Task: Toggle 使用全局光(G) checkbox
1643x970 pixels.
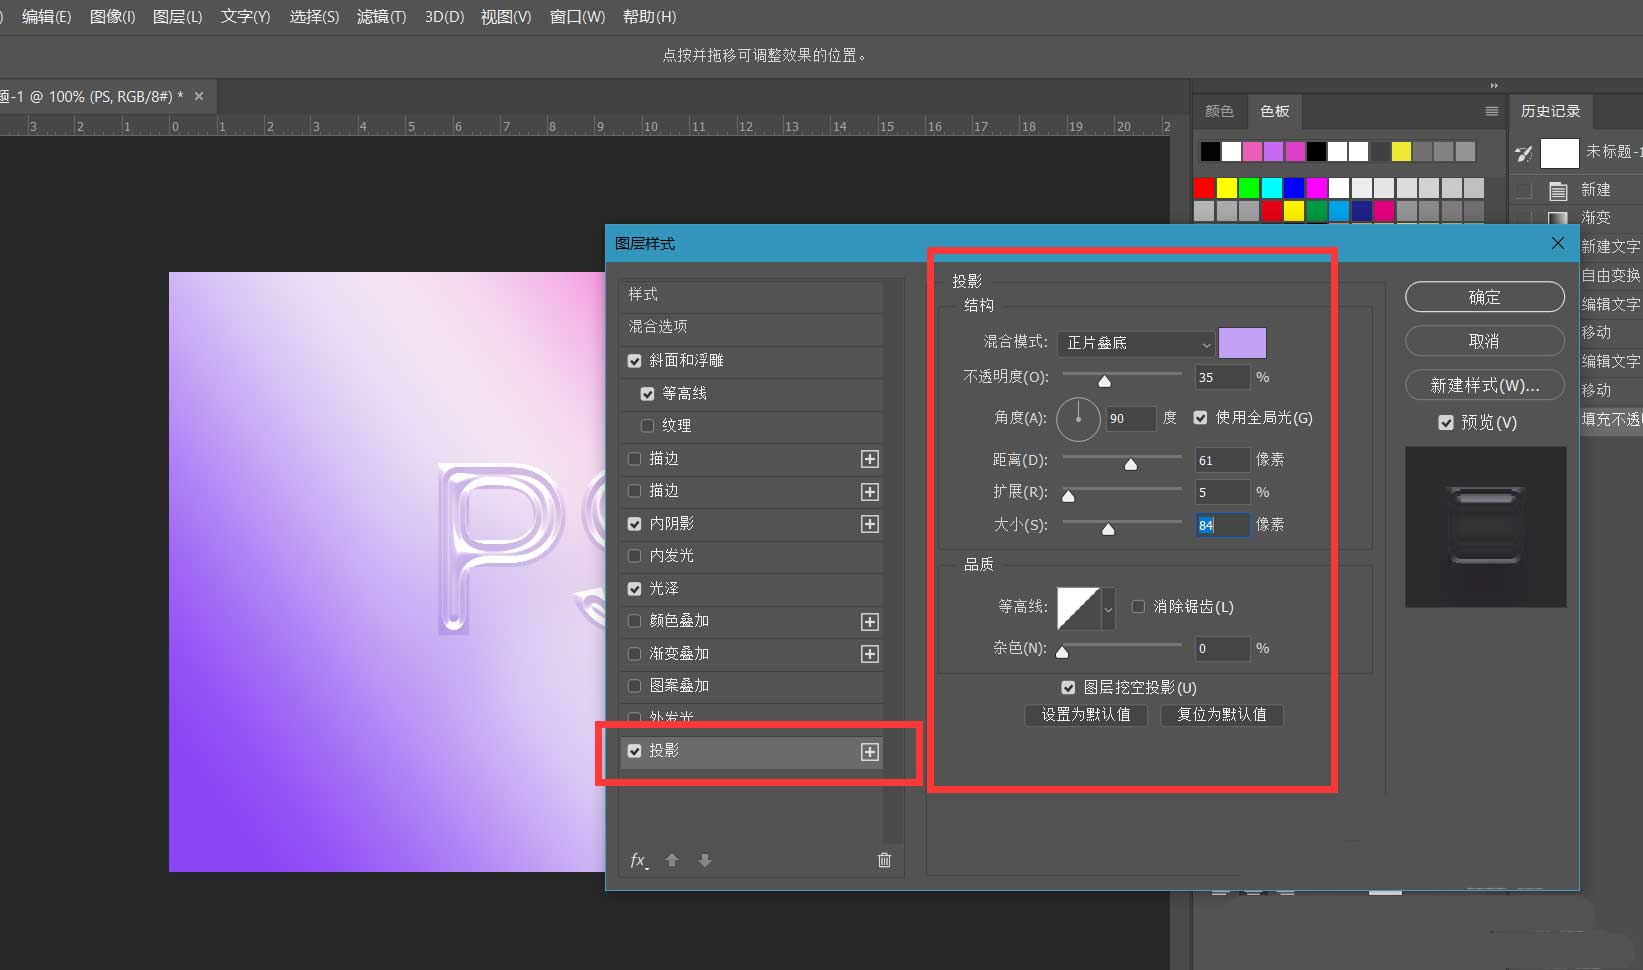Action: click(1200, 418)
